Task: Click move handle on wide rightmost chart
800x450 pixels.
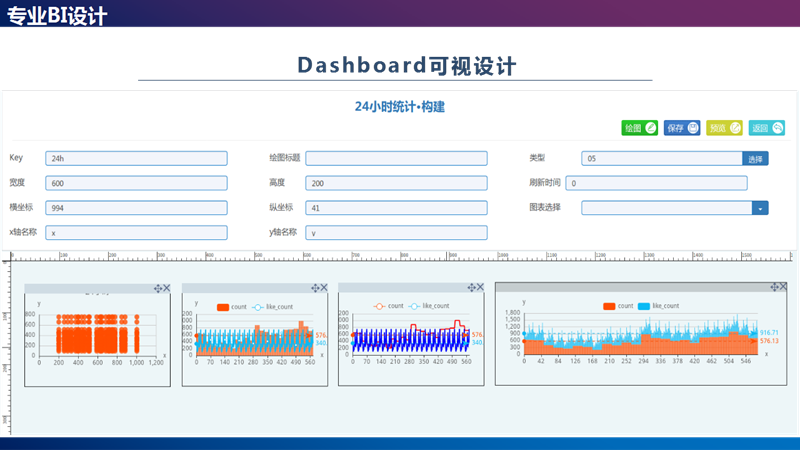Action: coord(772,287)
